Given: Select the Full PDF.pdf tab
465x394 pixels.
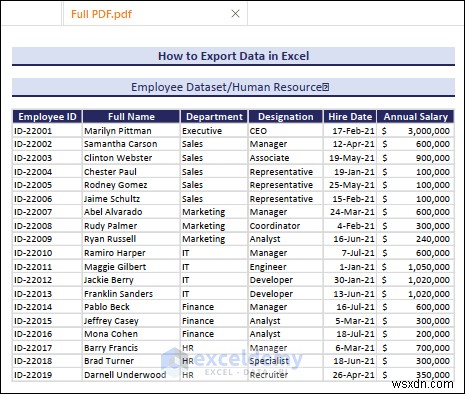Looking at the screenshot, I should [155, 14].
